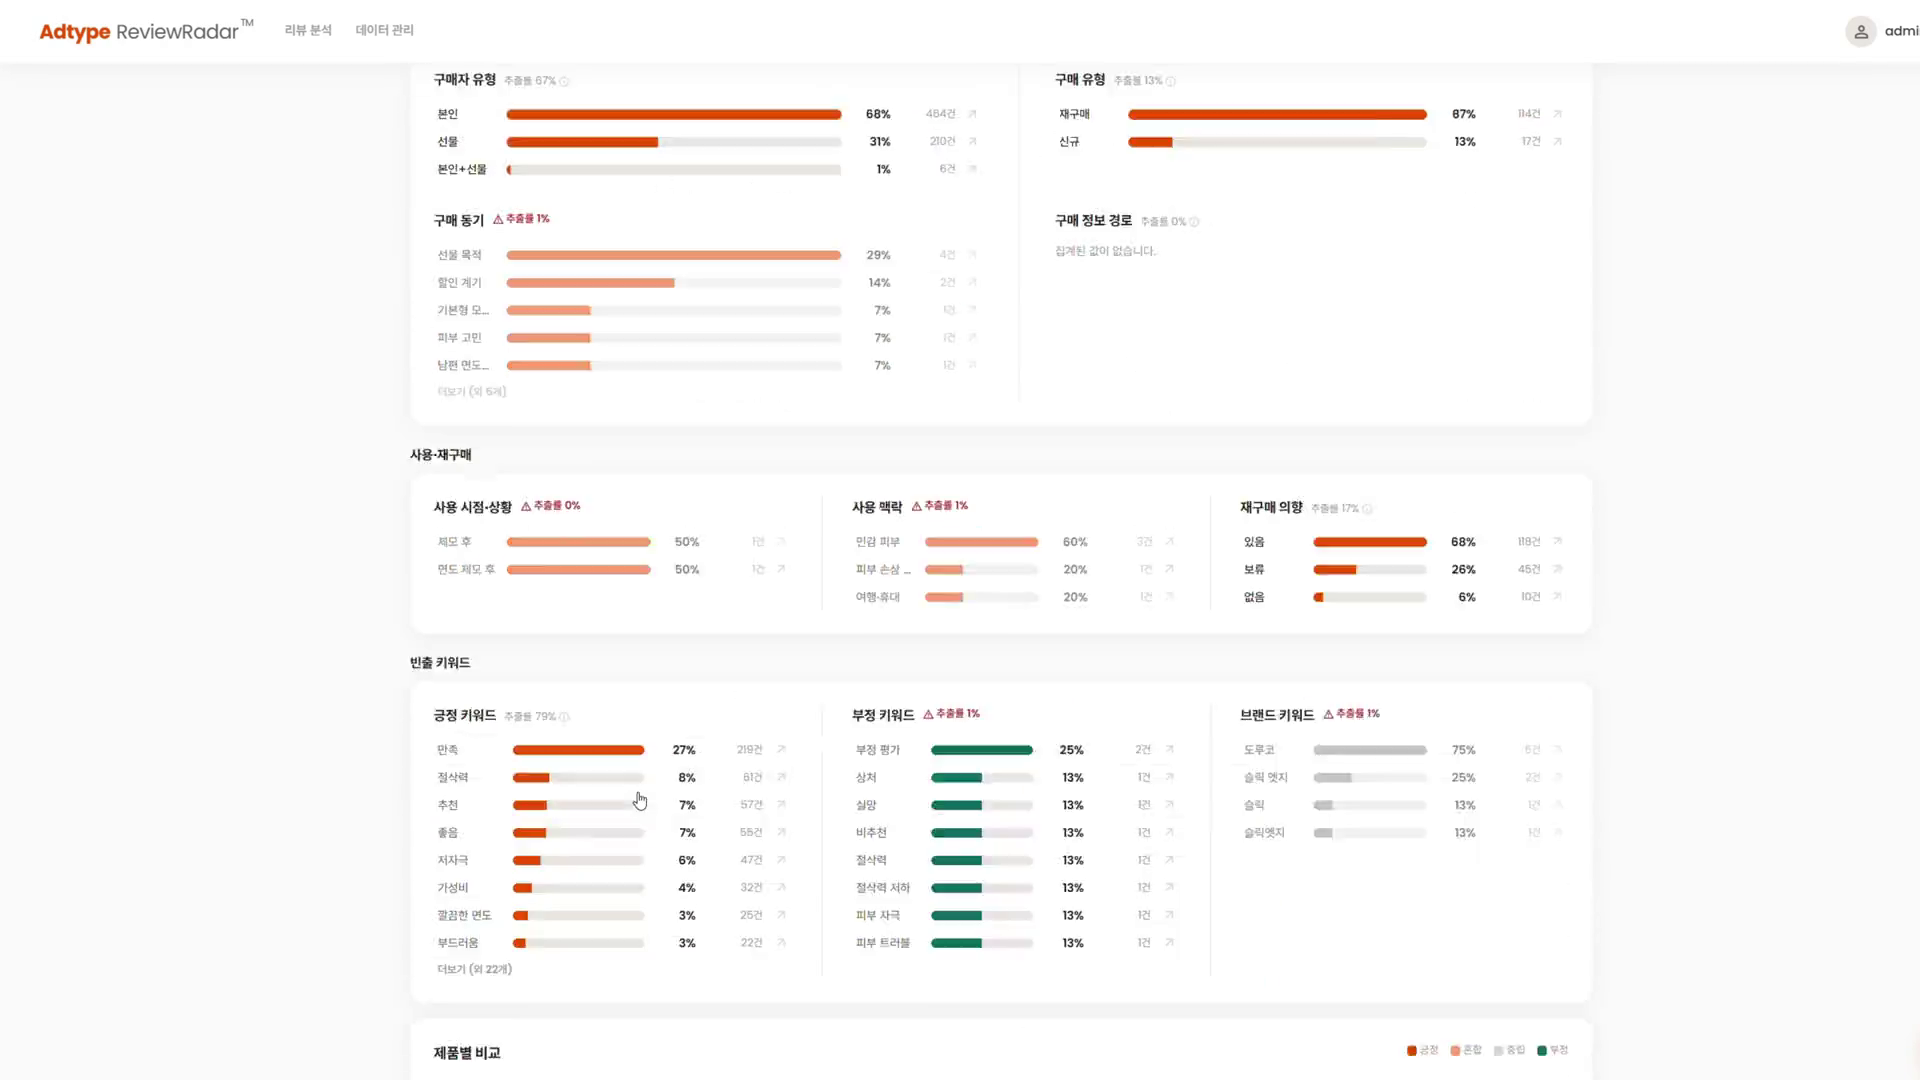
Task: Click the info icon beside 구매자 유형 추출률 67%
Action: 565,81
